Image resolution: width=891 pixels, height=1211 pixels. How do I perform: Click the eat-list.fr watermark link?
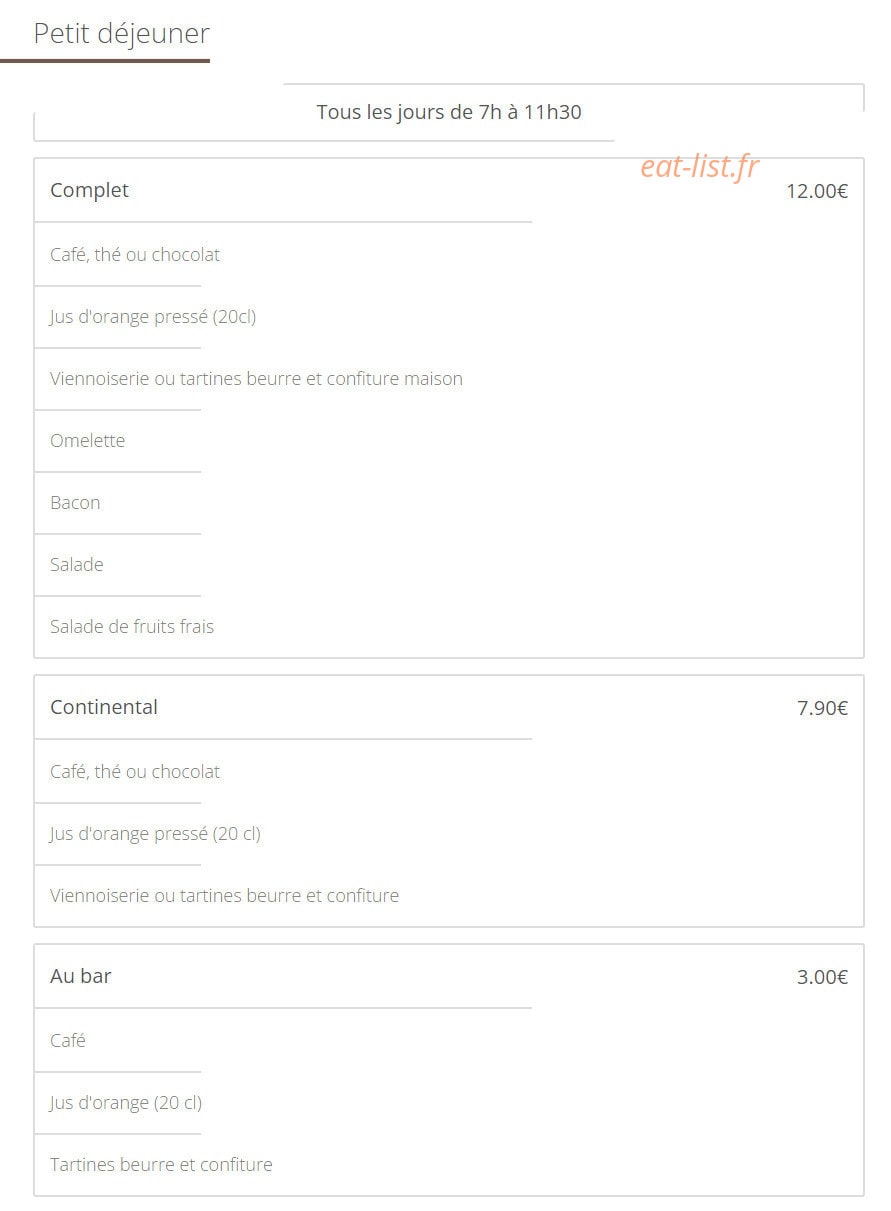click(700, 167)
